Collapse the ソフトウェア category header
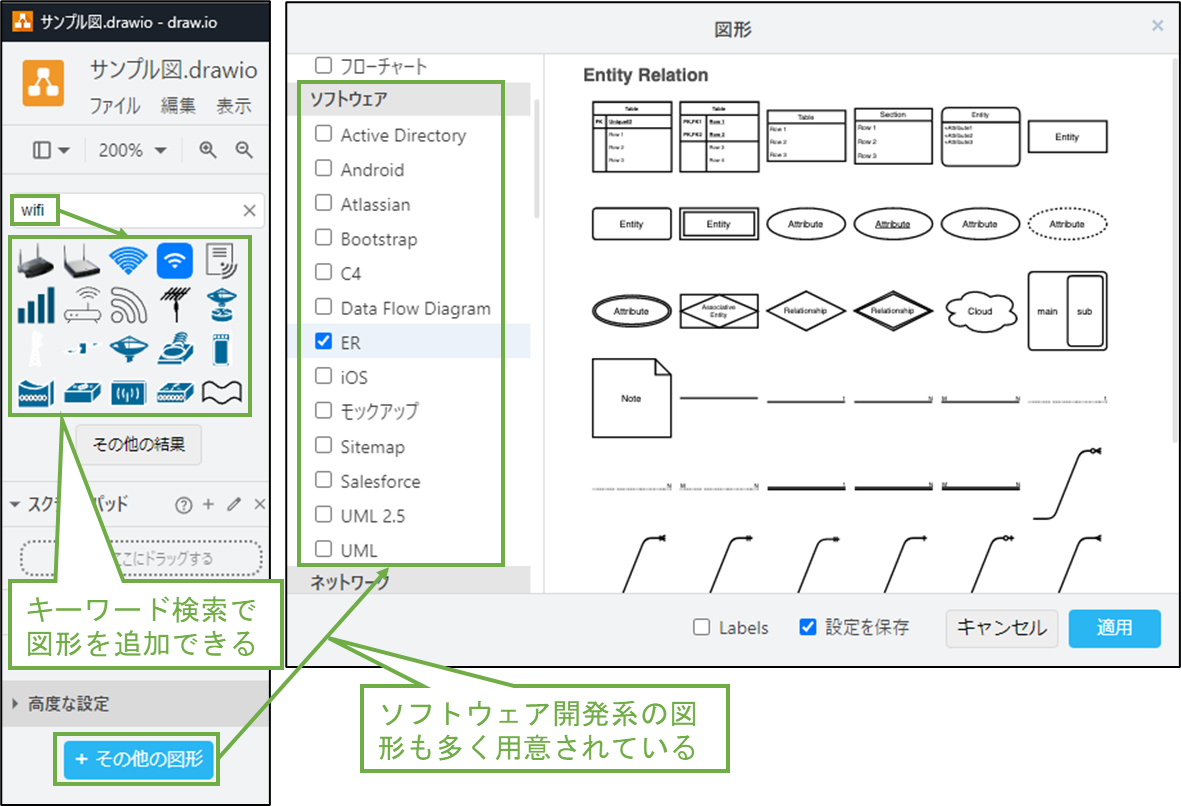 (x=409, y=99)
